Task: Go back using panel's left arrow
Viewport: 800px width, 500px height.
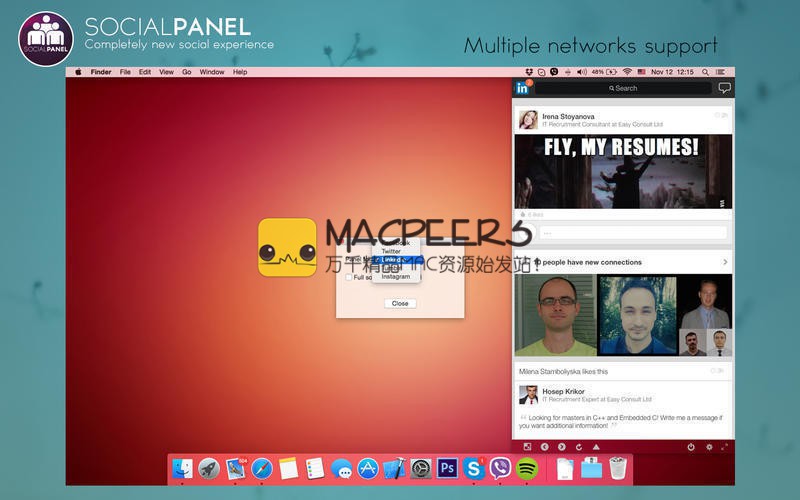Action: (544, 446)
